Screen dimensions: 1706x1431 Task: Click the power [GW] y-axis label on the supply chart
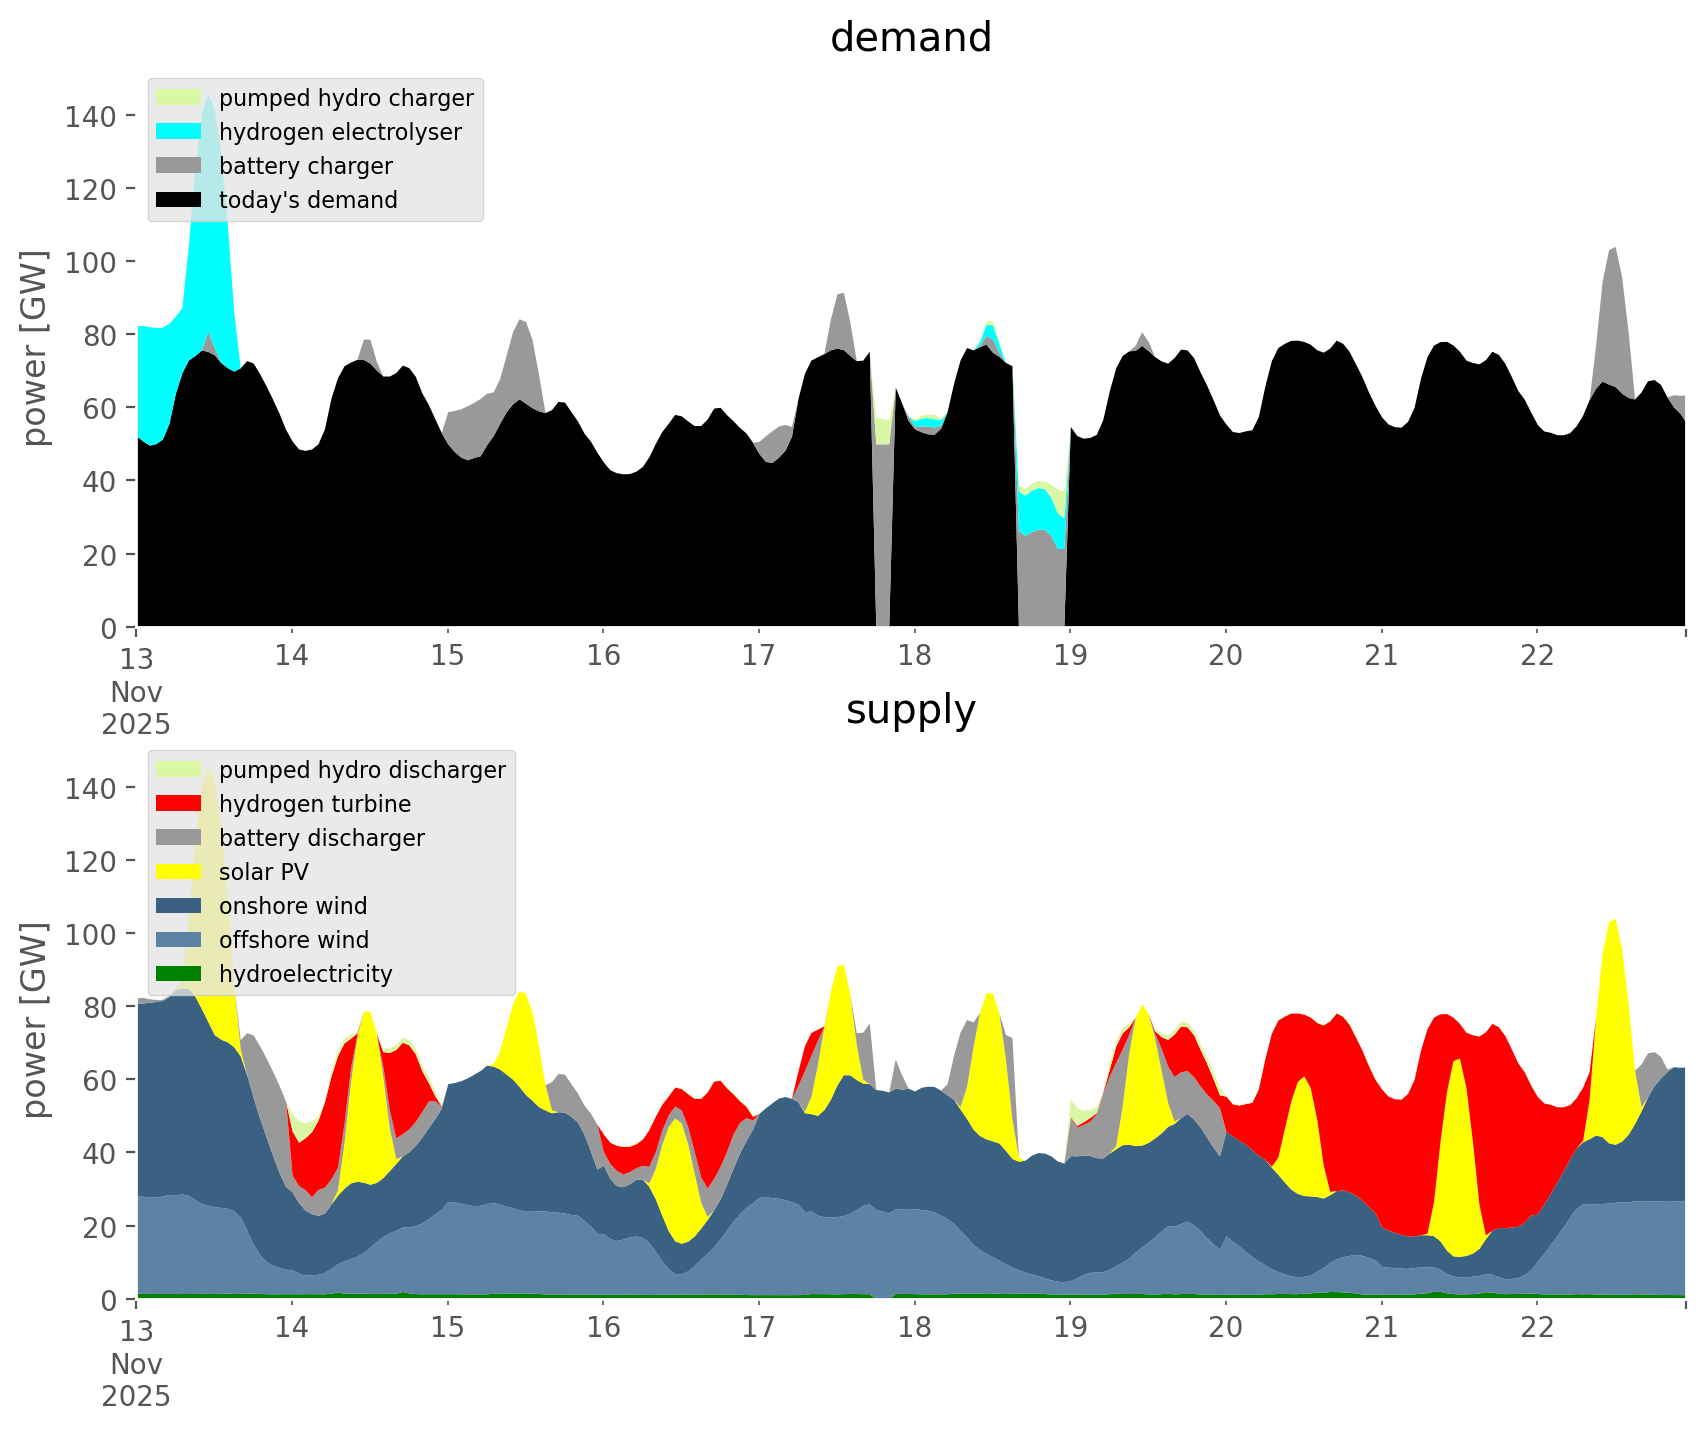[x=35, y=1020]
